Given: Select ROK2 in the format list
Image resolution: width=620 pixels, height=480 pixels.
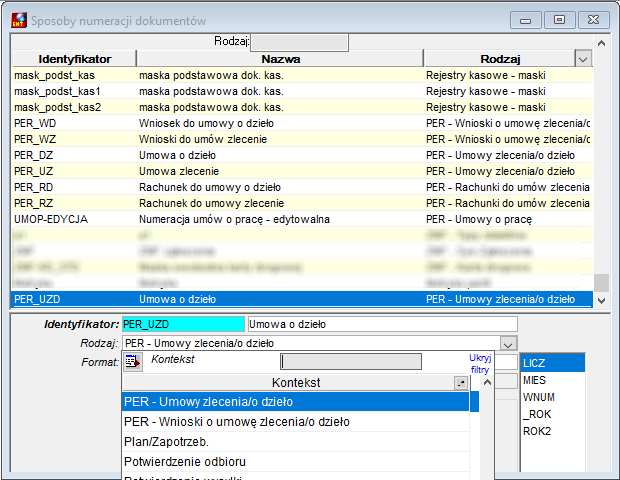Looking at the screenshot, I should pyautogui.click(x=553, y=431).
